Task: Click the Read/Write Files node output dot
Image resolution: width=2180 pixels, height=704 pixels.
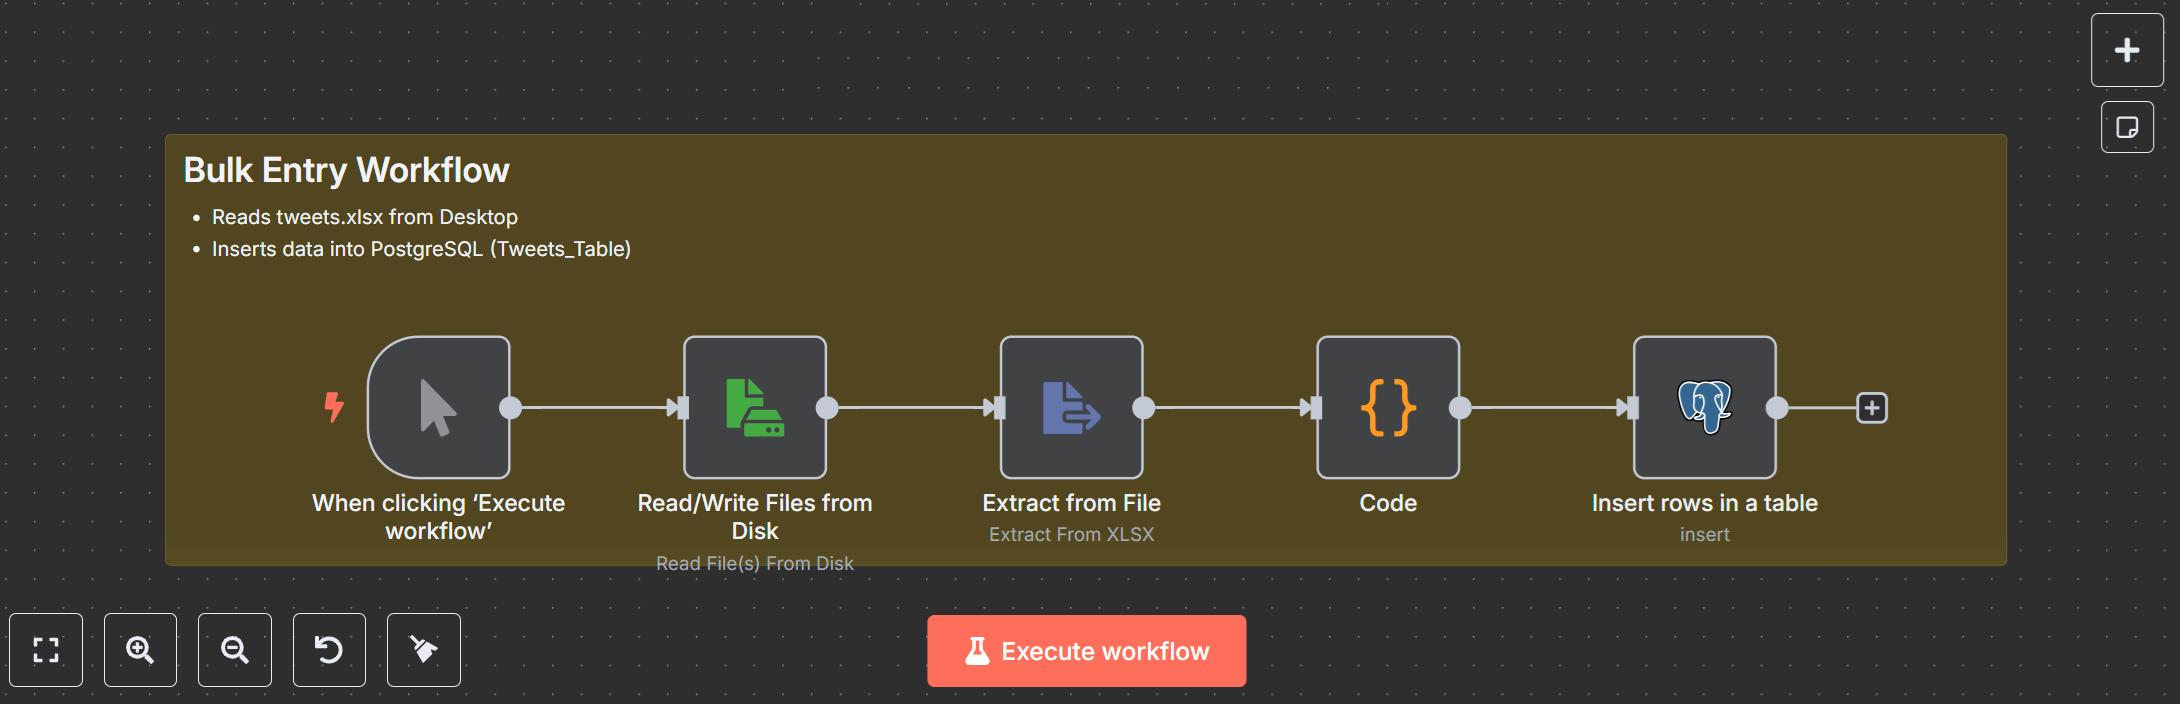Action: [827, 407]
